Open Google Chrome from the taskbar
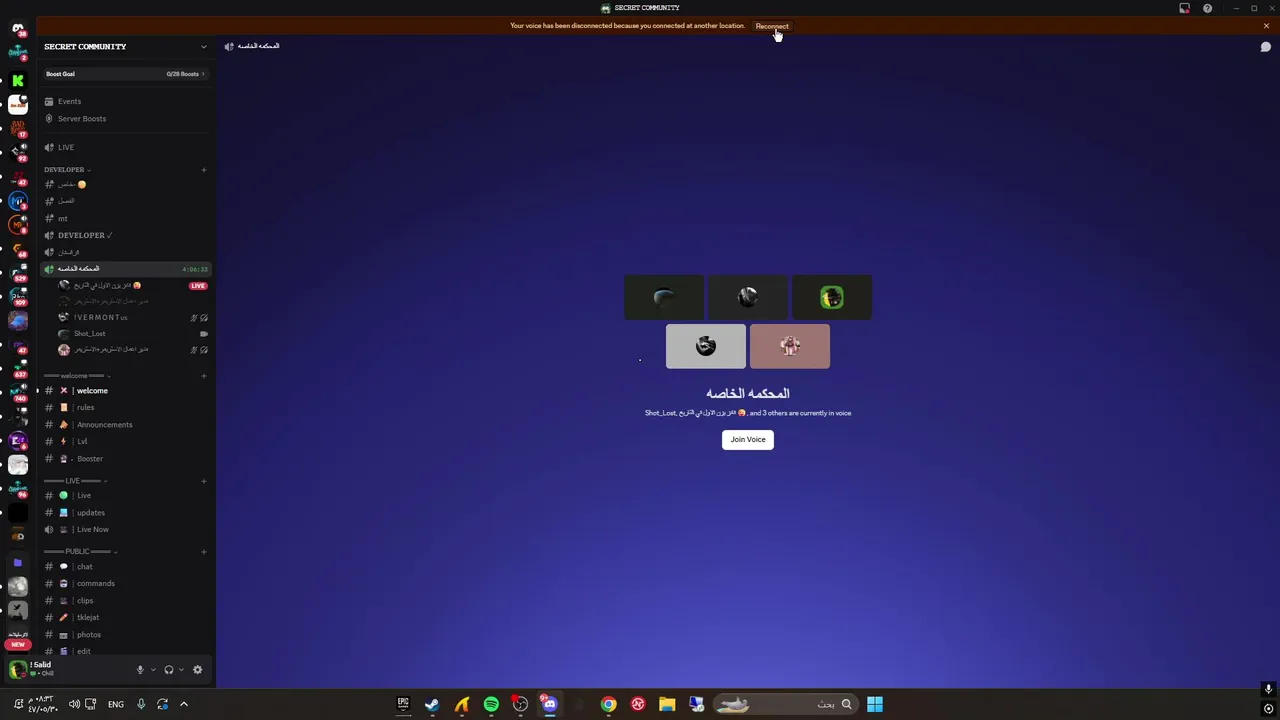This screenshot has height=720, width=1280. point(608,704)
